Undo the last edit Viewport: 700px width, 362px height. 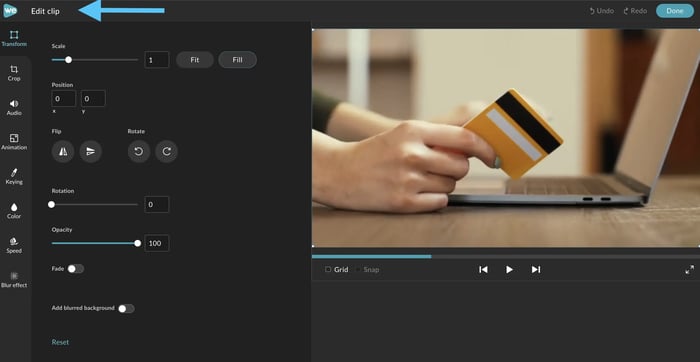(601, 11)
